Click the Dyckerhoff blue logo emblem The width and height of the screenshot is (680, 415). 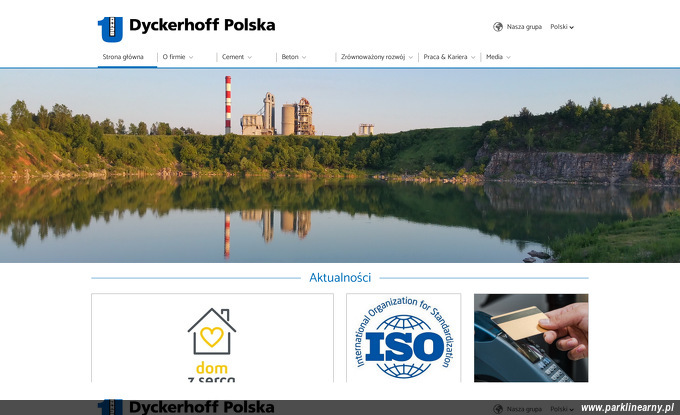coord(110,29)
